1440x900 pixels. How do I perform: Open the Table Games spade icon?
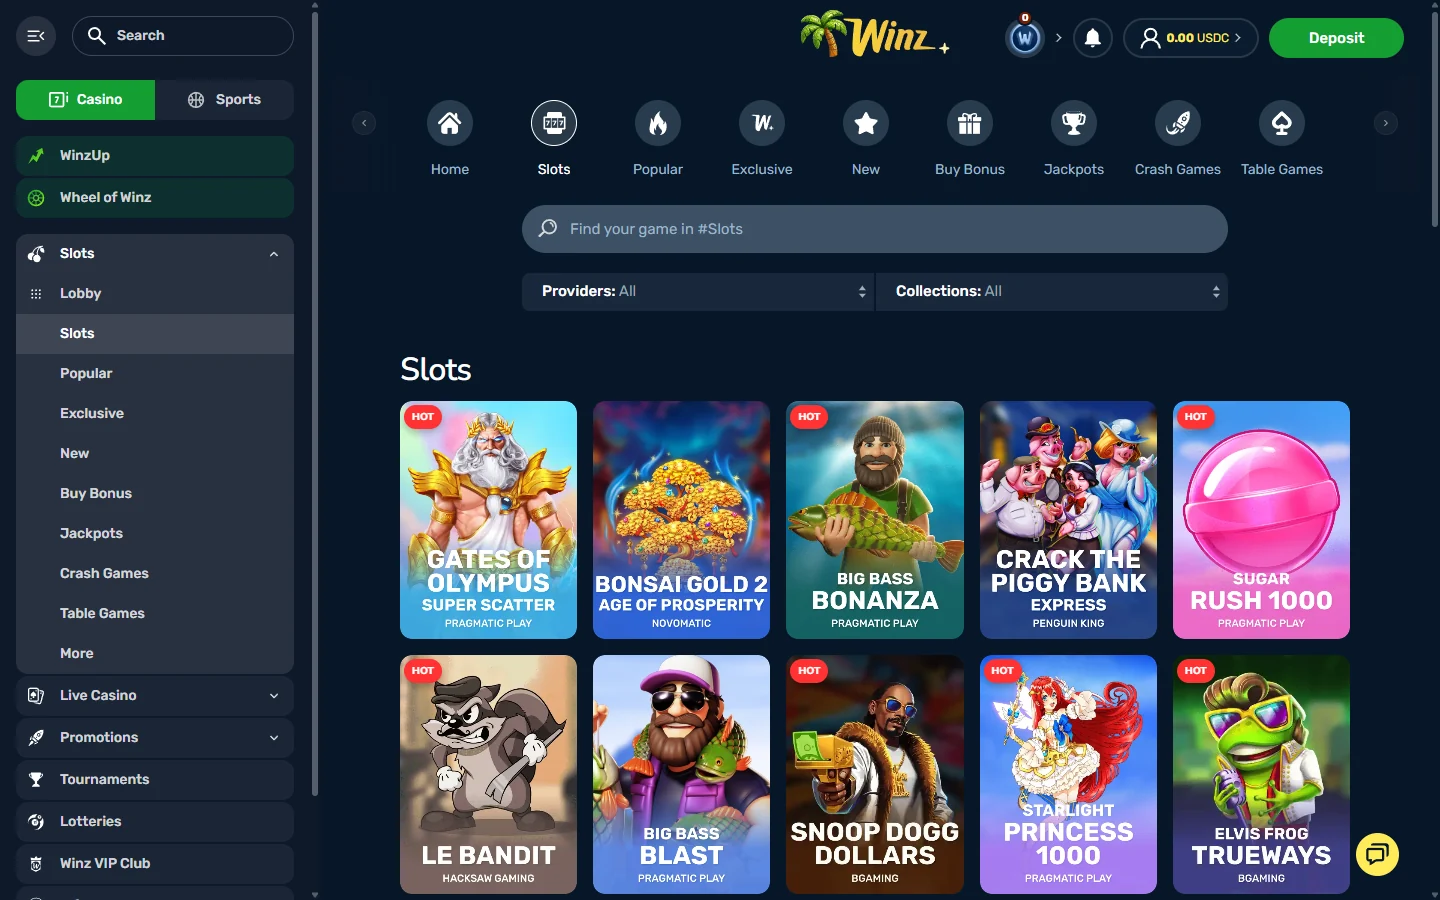(1282, 123)
